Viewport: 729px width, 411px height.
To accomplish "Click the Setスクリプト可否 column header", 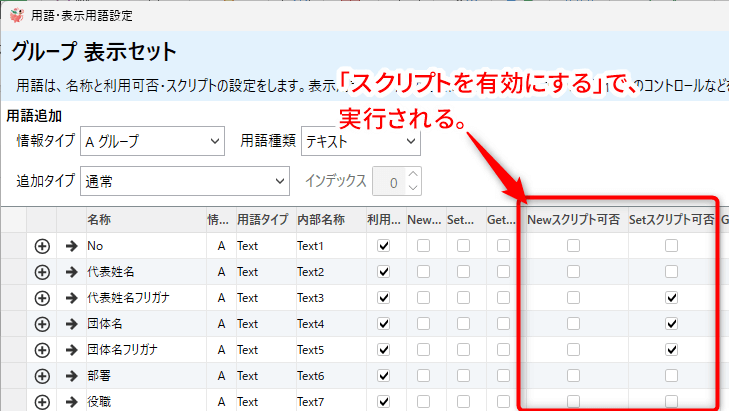I will click(x=671, y=220).
